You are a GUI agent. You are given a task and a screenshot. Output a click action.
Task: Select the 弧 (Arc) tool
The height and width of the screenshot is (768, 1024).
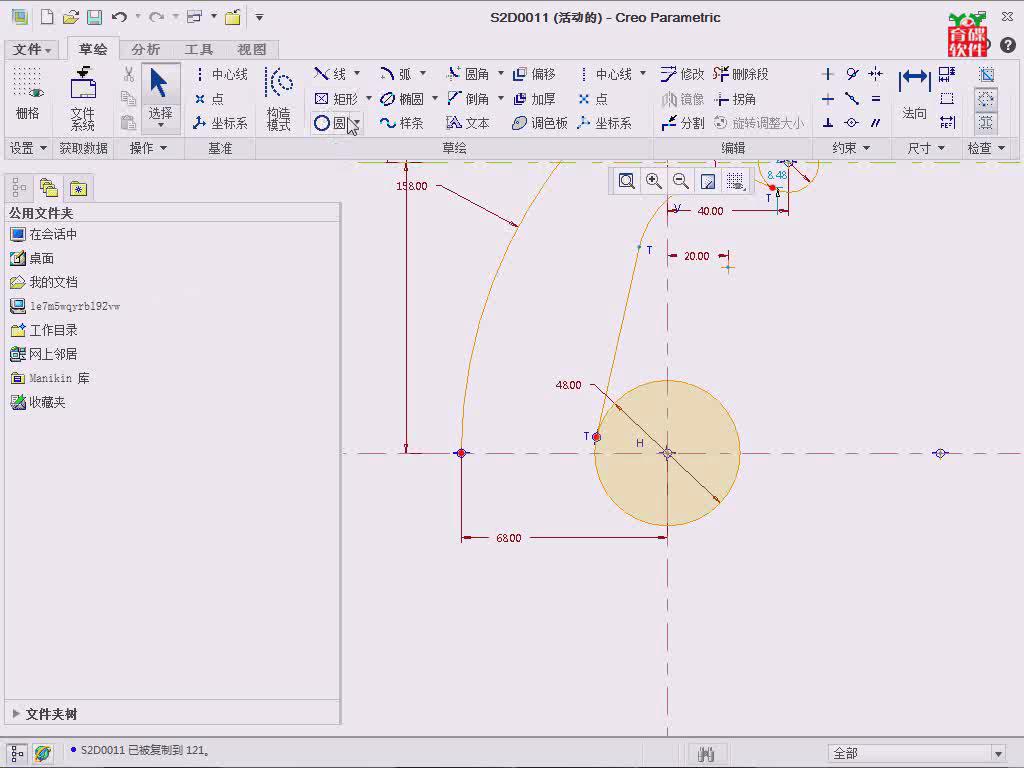pos(396,74)
